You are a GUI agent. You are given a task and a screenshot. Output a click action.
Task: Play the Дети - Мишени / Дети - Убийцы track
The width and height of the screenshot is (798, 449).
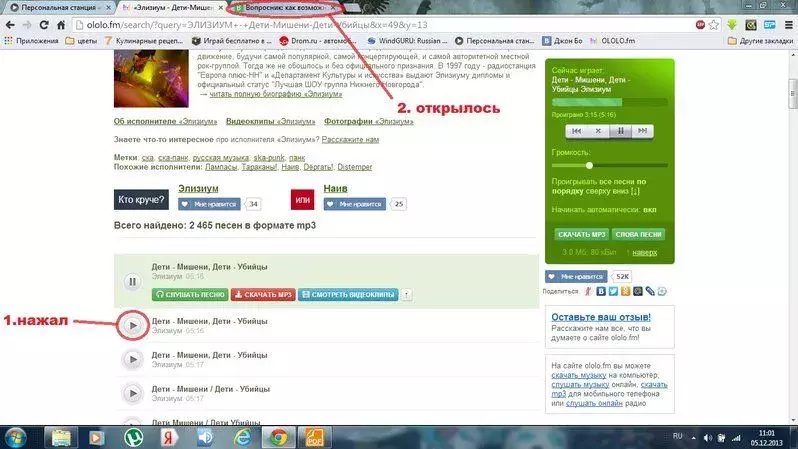(132, 393)
